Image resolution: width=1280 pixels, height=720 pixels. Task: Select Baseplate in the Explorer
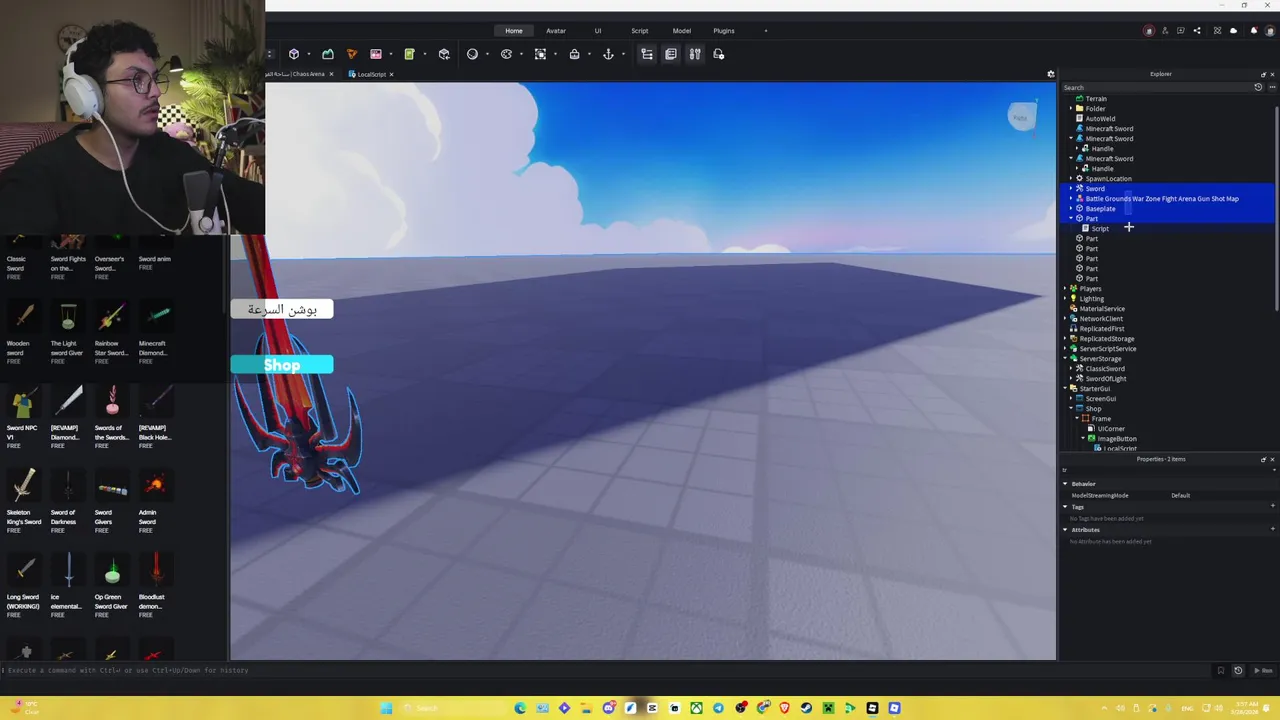(1100, 209)
